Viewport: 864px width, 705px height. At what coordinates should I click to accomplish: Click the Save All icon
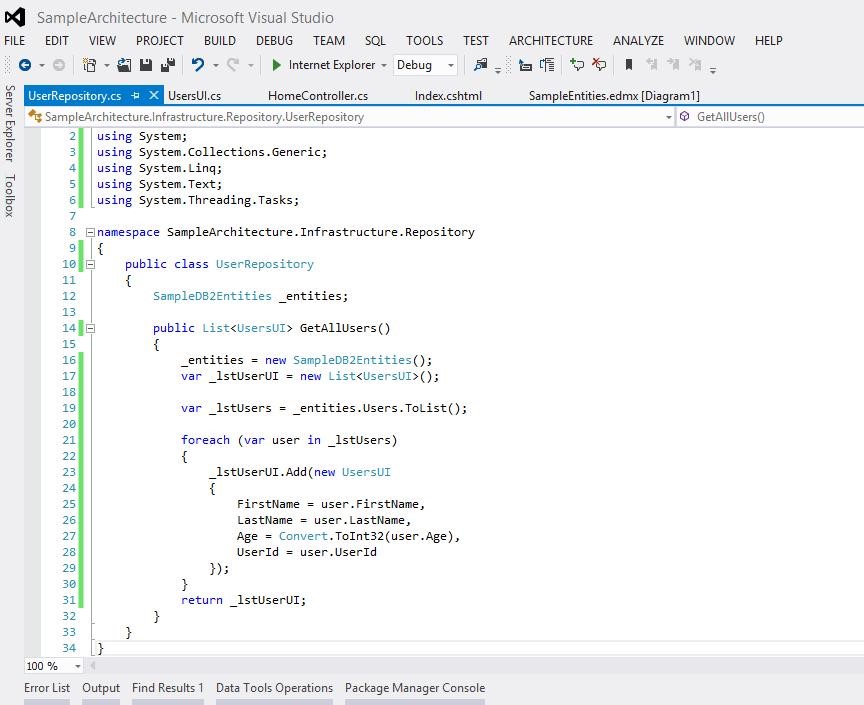(x=167, y=66)
